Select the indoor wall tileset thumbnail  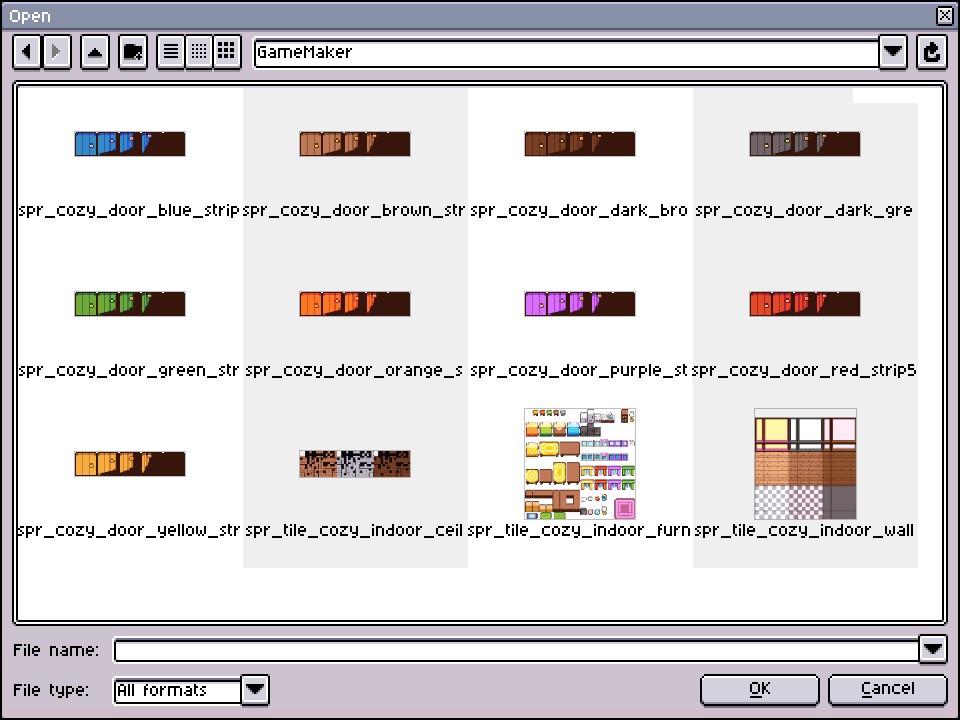coord(805,463)
